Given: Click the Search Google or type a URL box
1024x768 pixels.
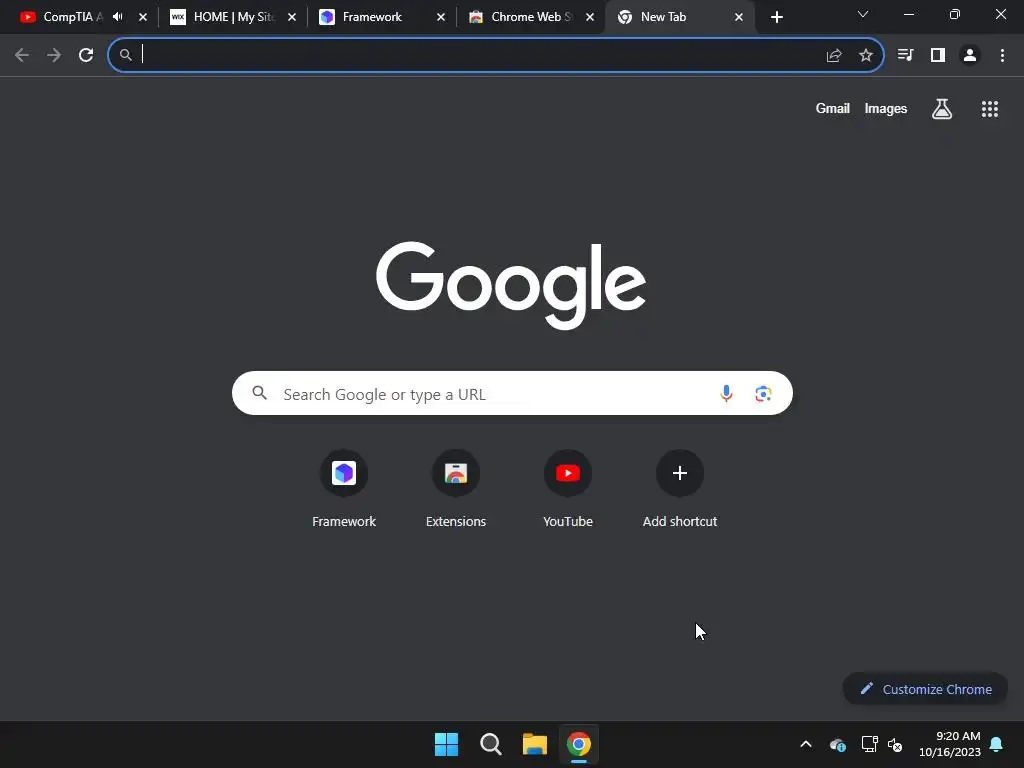Looking at the screenshot, I should 512,393.
